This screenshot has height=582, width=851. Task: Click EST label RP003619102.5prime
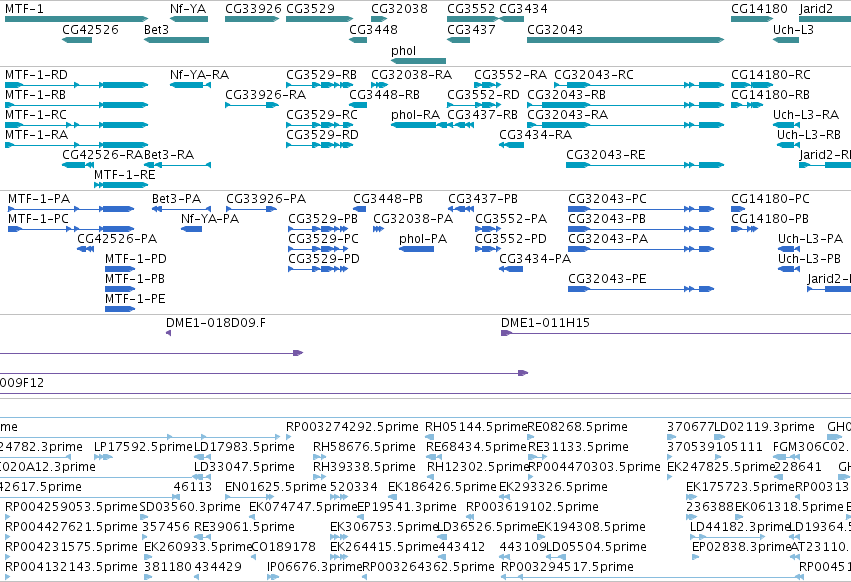pyautogui.click(x=532, y=507)
